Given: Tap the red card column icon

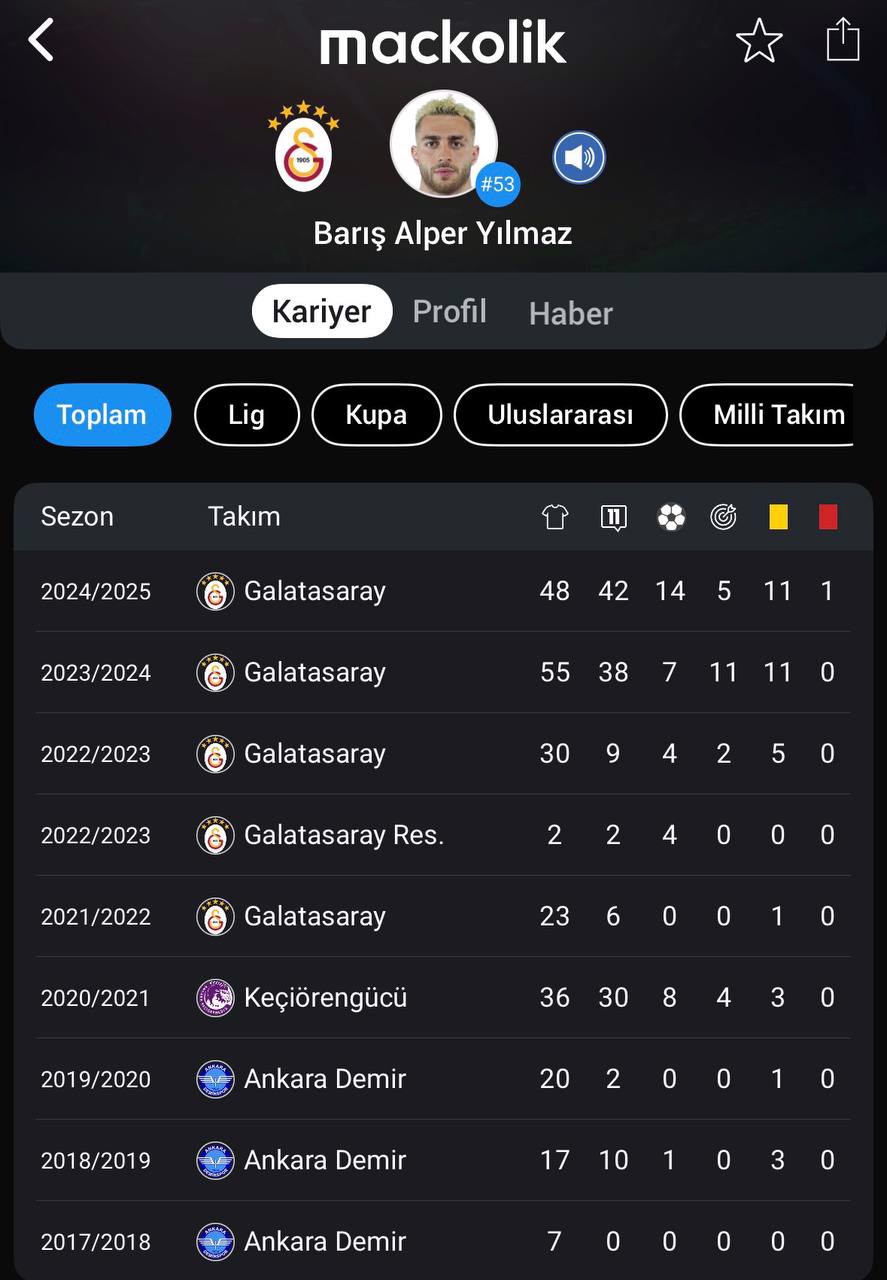Looking at the screenshot, I should point(828,517).
